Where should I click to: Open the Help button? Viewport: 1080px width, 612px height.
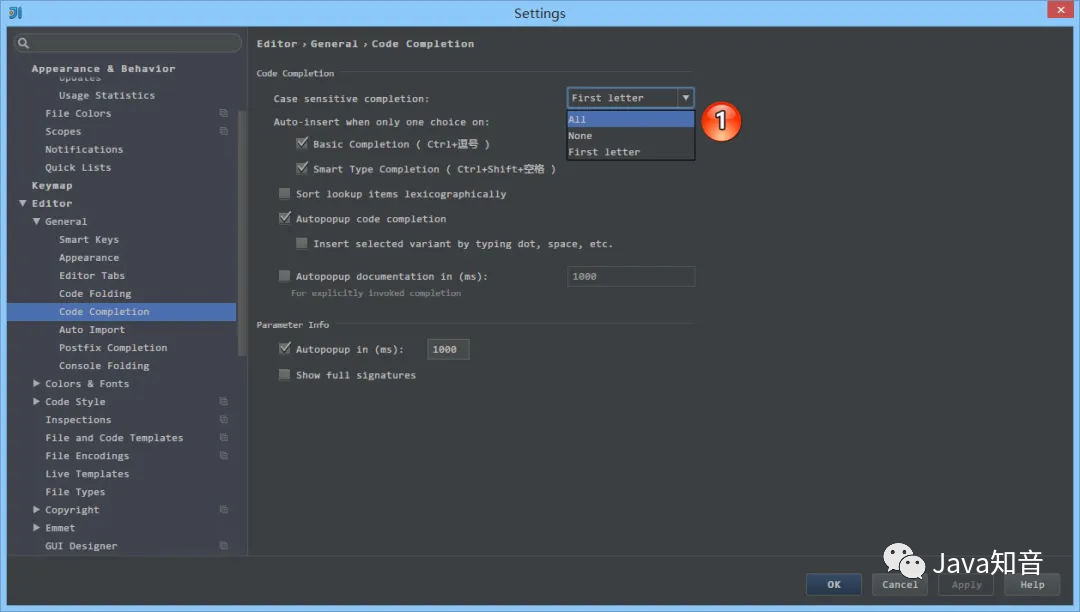[1032, 584]
